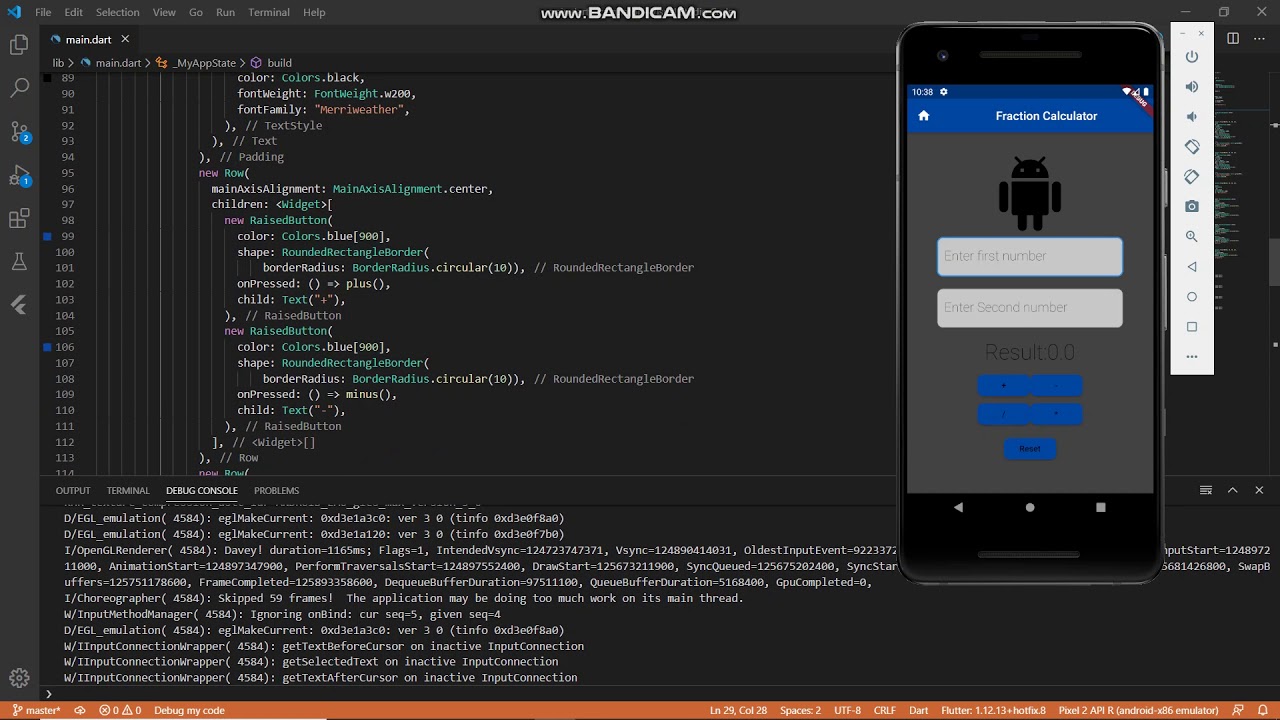Click the emulator toolbar overview square

tap(1192, 327)
